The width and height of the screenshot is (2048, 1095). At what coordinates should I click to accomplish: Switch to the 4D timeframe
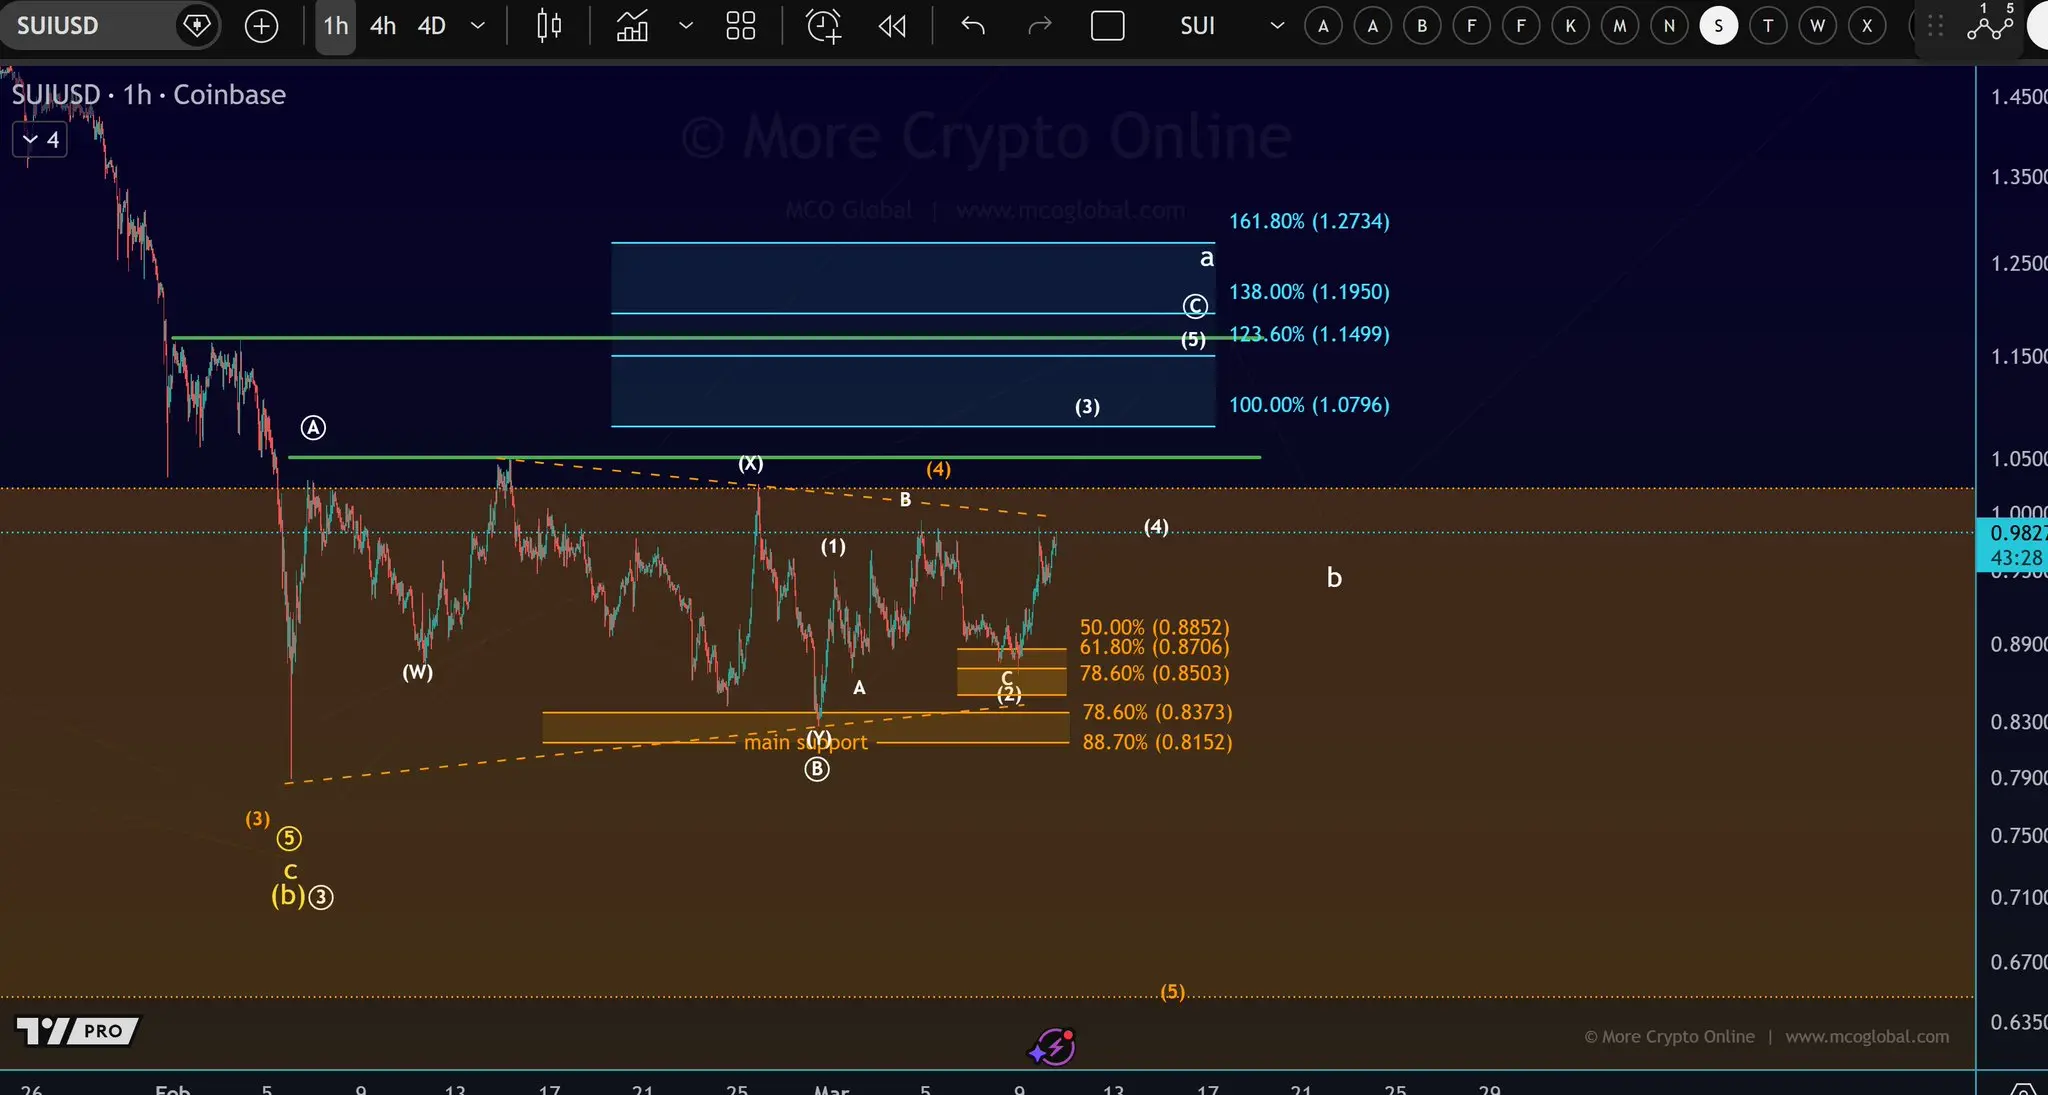(431, 26)
